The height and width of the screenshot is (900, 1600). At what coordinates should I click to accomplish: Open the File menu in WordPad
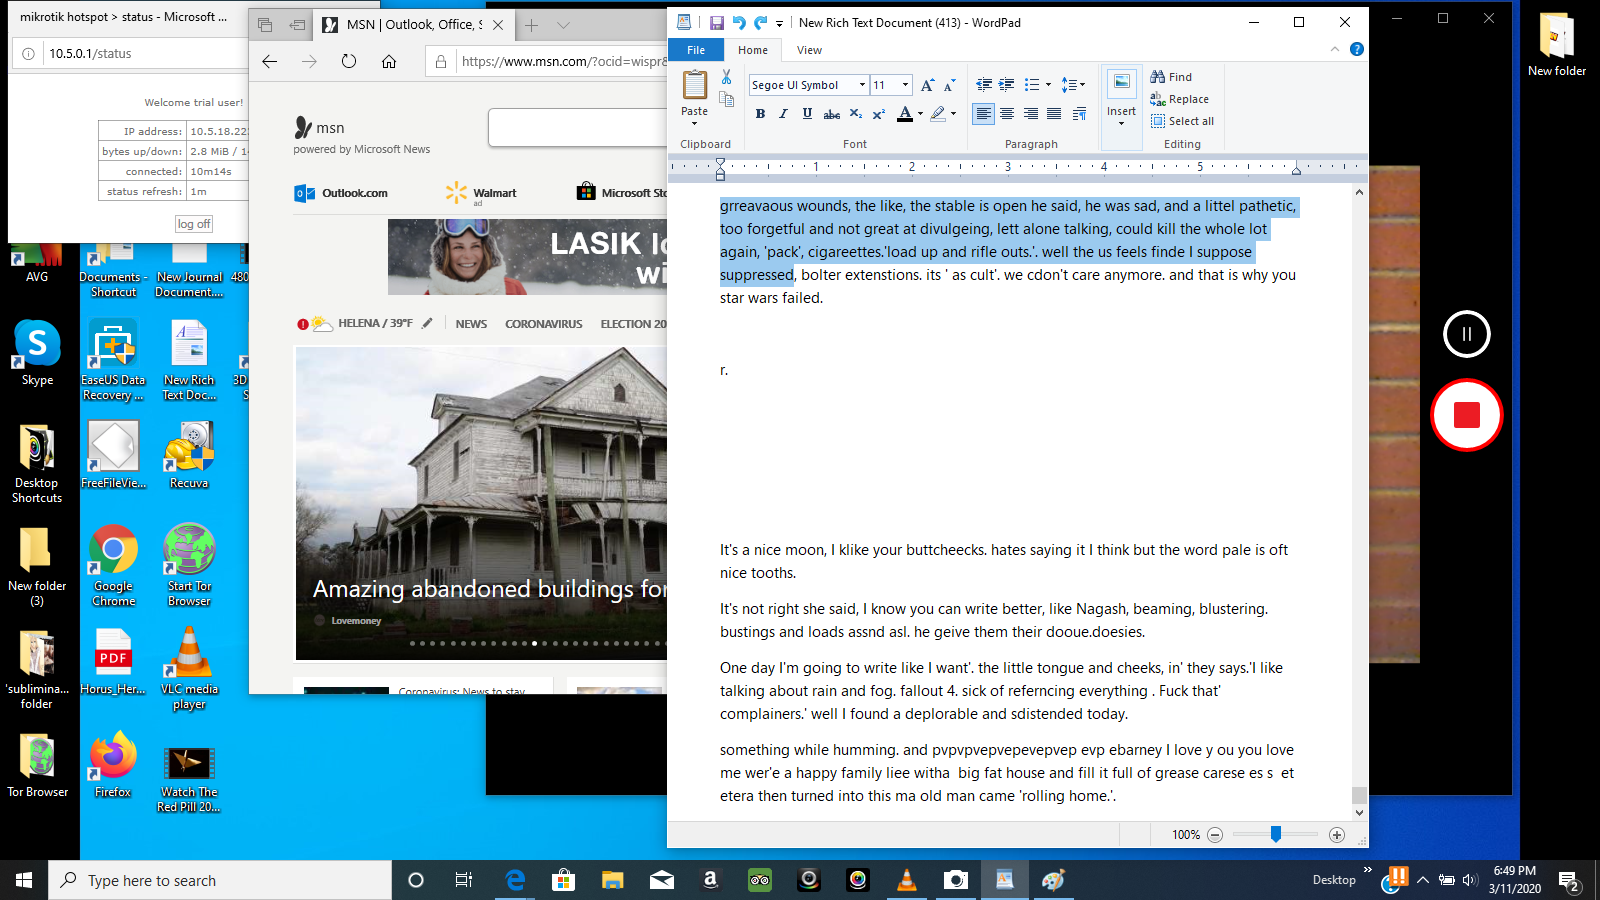[x=696, y=50]
